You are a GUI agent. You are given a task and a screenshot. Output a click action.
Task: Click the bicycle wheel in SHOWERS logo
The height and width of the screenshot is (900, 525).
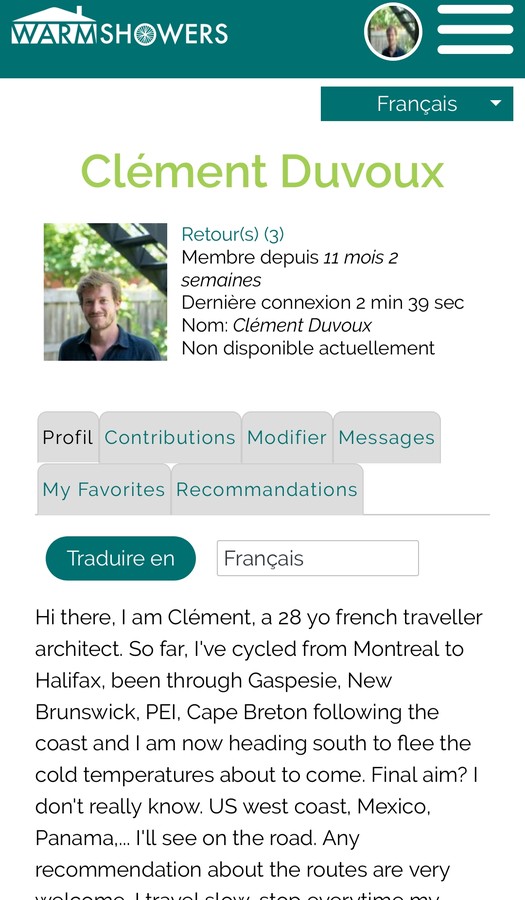(x=145, y=34)
